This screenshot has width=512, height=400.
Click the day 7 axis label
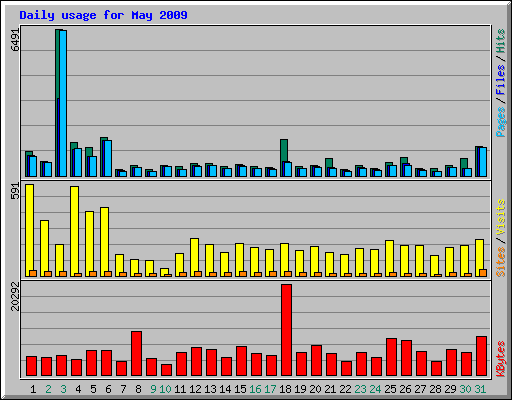[123, 389]
